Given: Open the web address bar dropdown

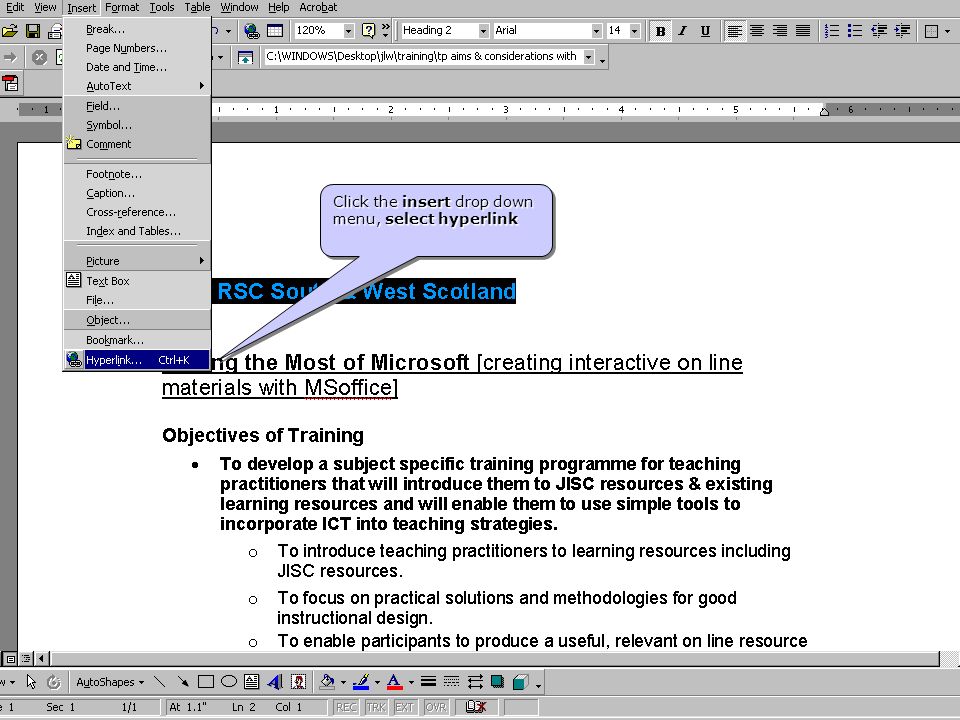Looking at the screenshot, I should [x=588, y=57].
